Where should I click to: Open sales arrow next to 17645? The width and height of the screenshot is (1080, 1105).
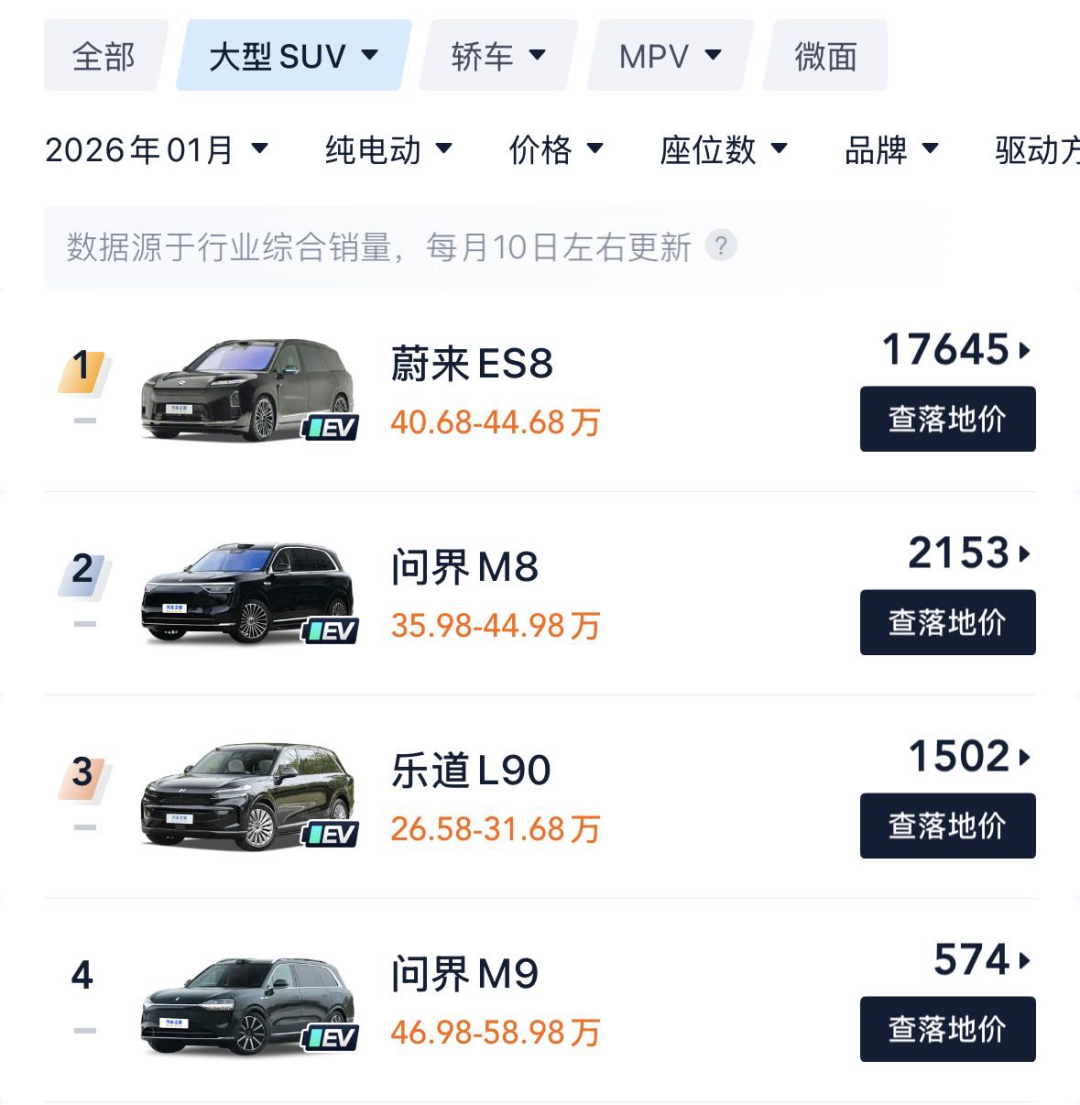(1024, 351)
